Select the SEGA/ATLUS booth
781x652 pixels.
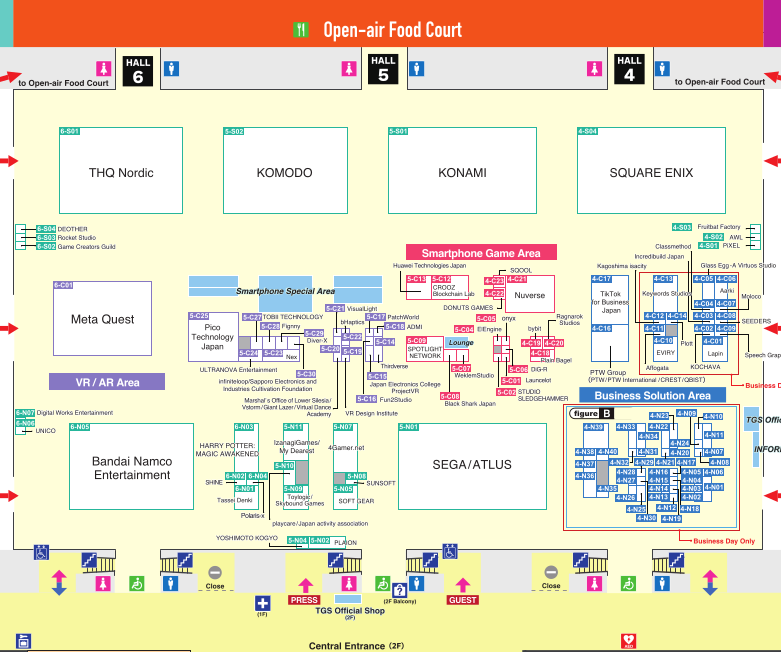(472, 467)
